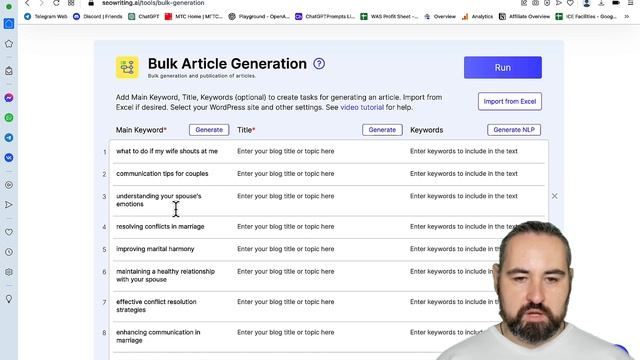Click Generate button beside Title

click(x=382, y=130)
